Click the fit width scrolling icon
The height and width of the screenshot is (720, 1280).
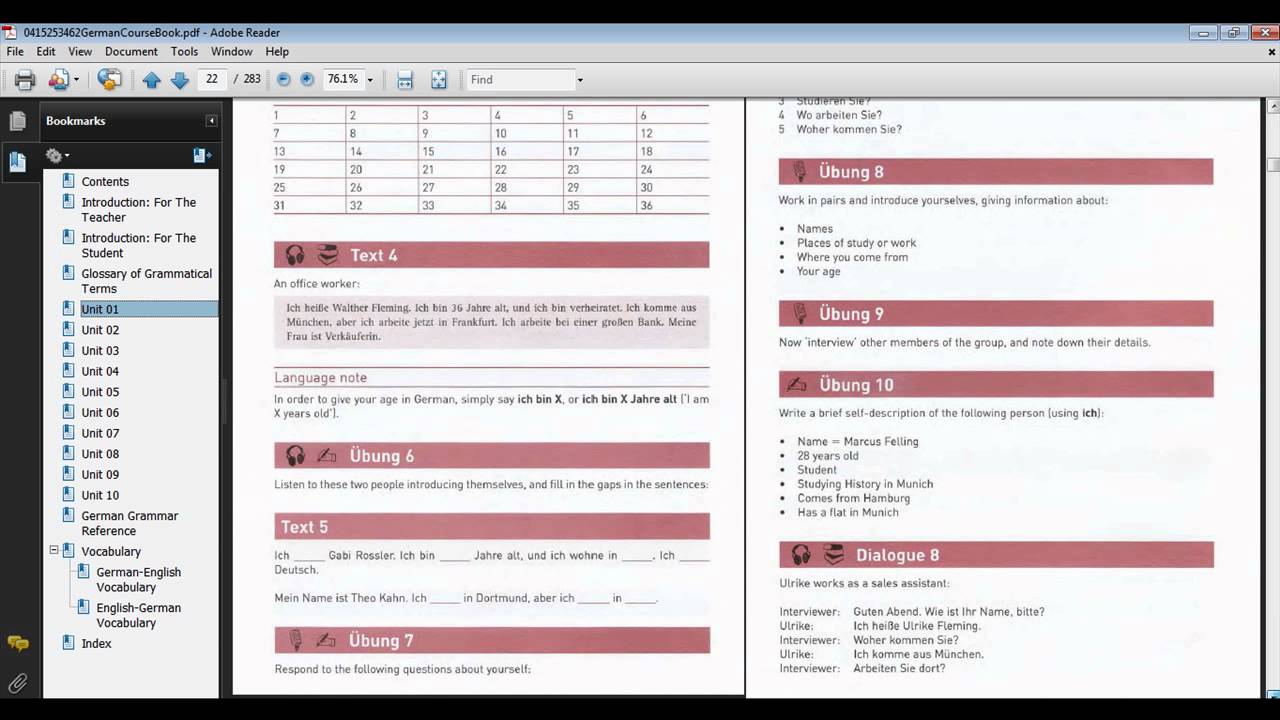click(x=405, y=80)
